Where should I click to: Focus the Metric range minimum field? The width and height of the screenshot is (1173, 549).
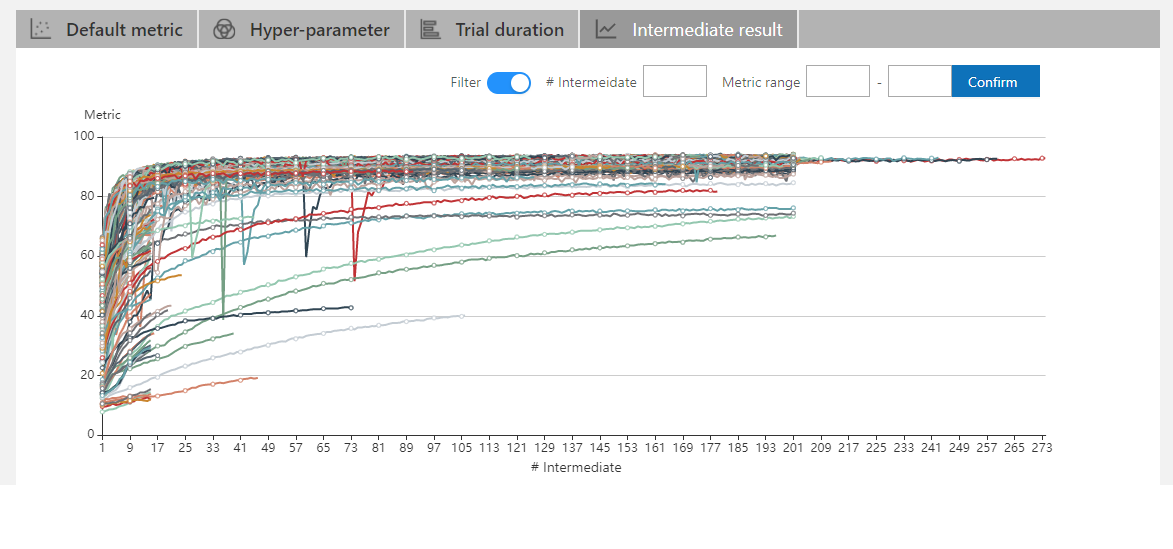837,82
